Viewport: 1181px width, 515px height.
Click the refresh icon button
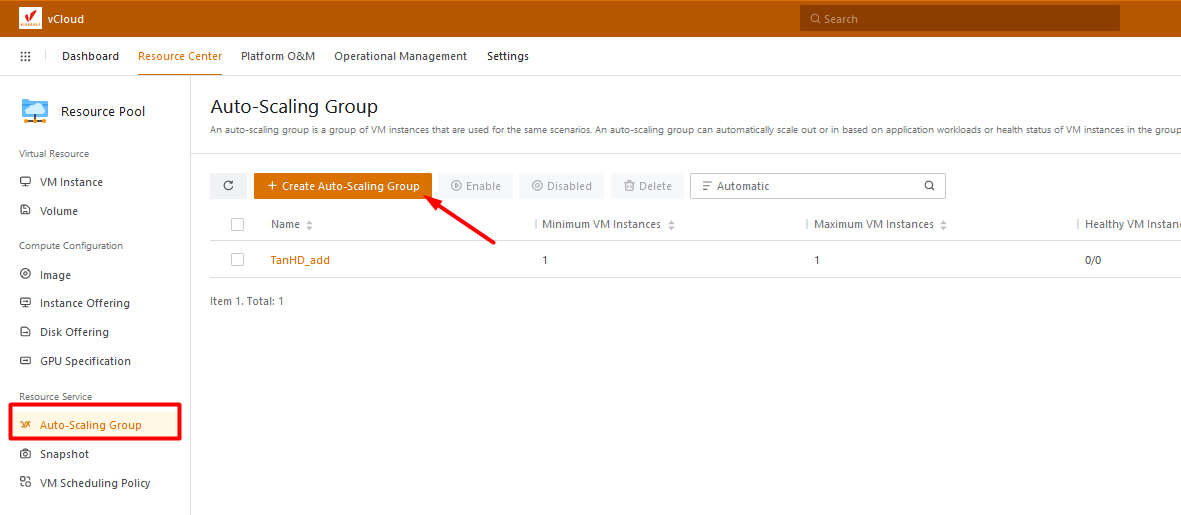228,186
